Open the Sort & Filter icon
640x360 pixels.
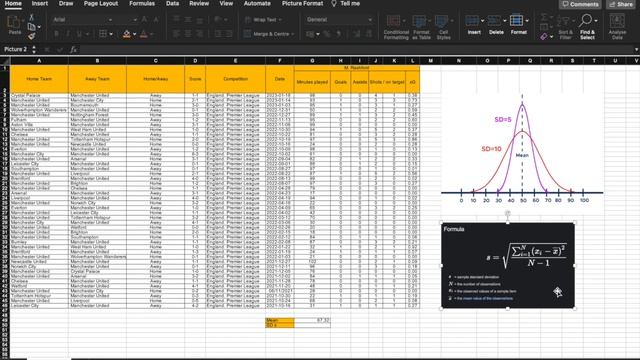[x=563, y=20]
